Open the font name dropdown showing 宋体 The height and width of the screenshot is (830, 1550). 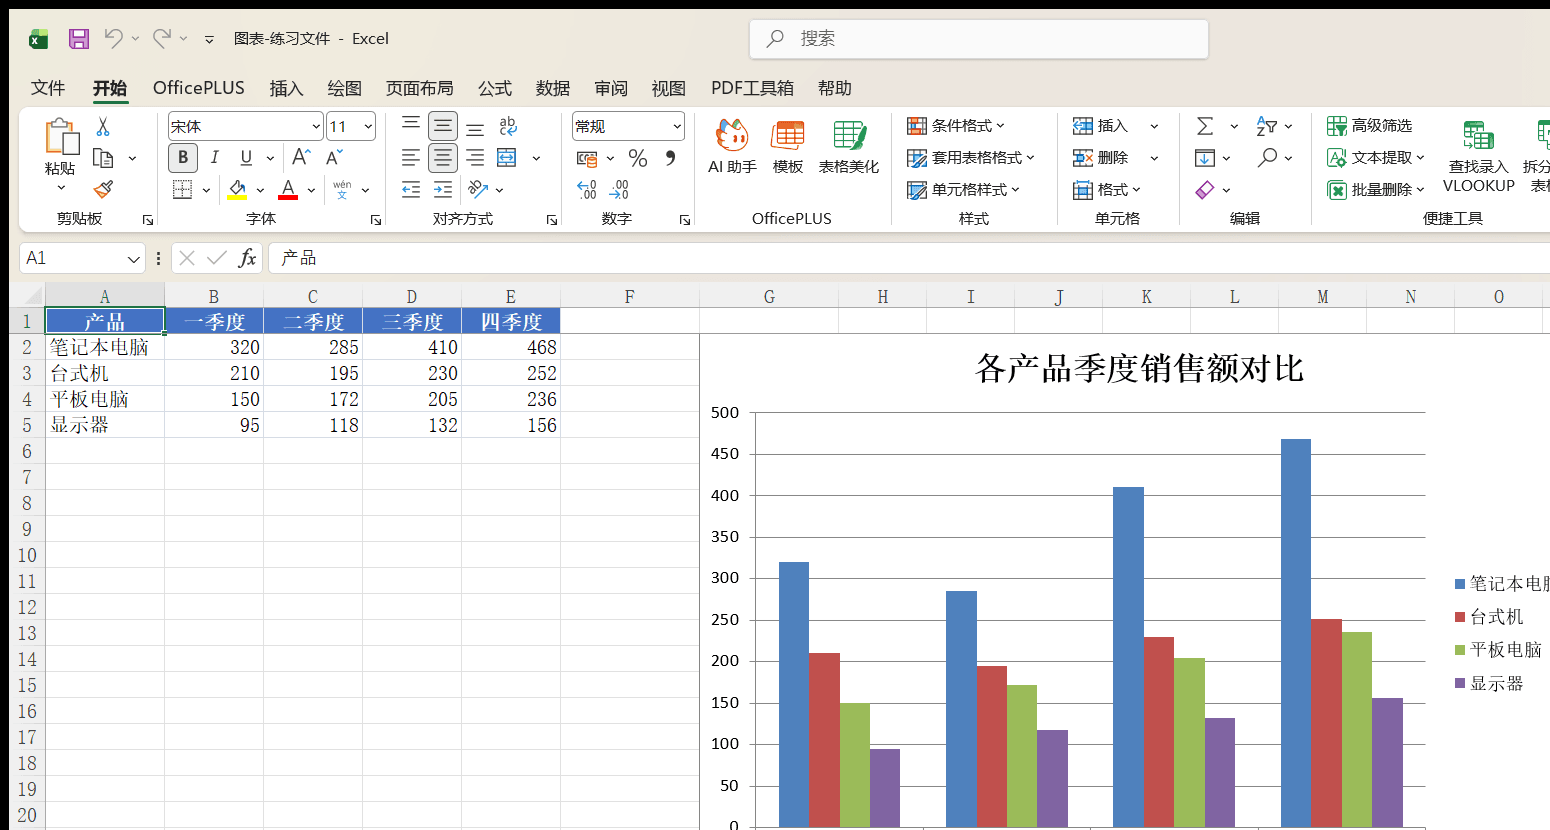[316, 127]
